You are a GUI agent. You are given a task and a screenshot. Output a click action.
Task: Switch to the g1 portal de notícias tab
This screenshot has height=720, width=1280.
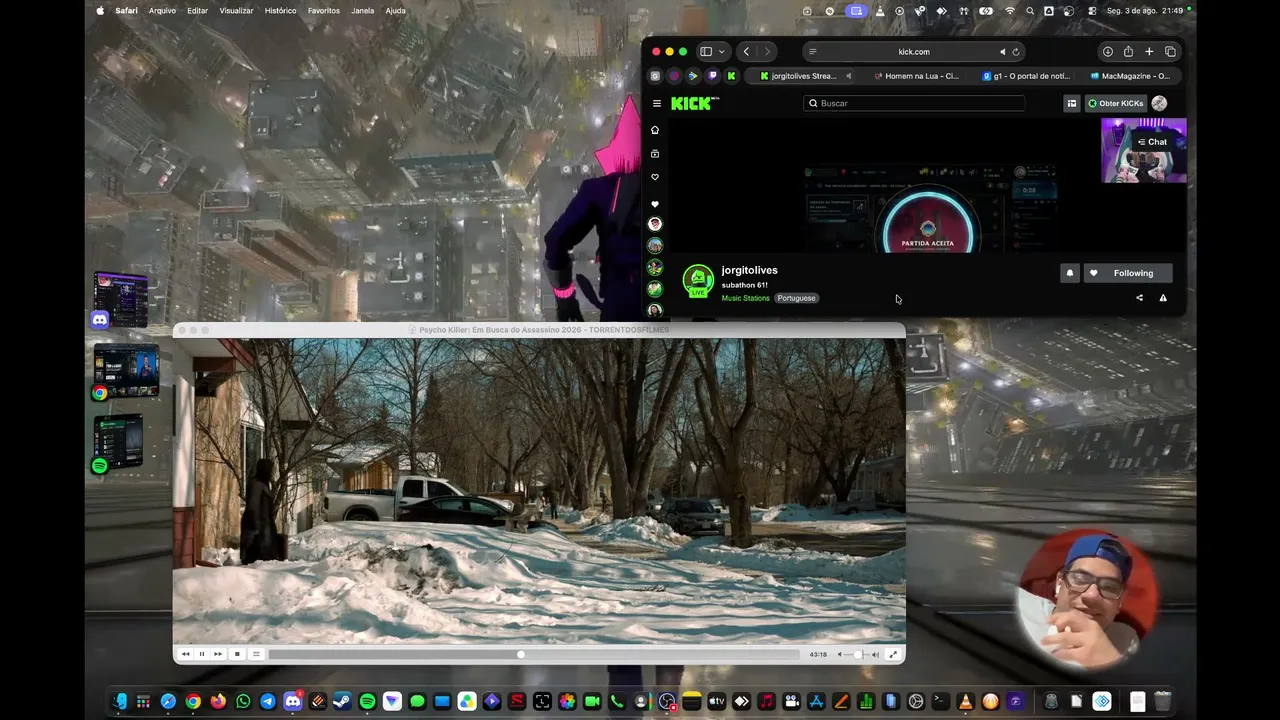point(1024,76)
